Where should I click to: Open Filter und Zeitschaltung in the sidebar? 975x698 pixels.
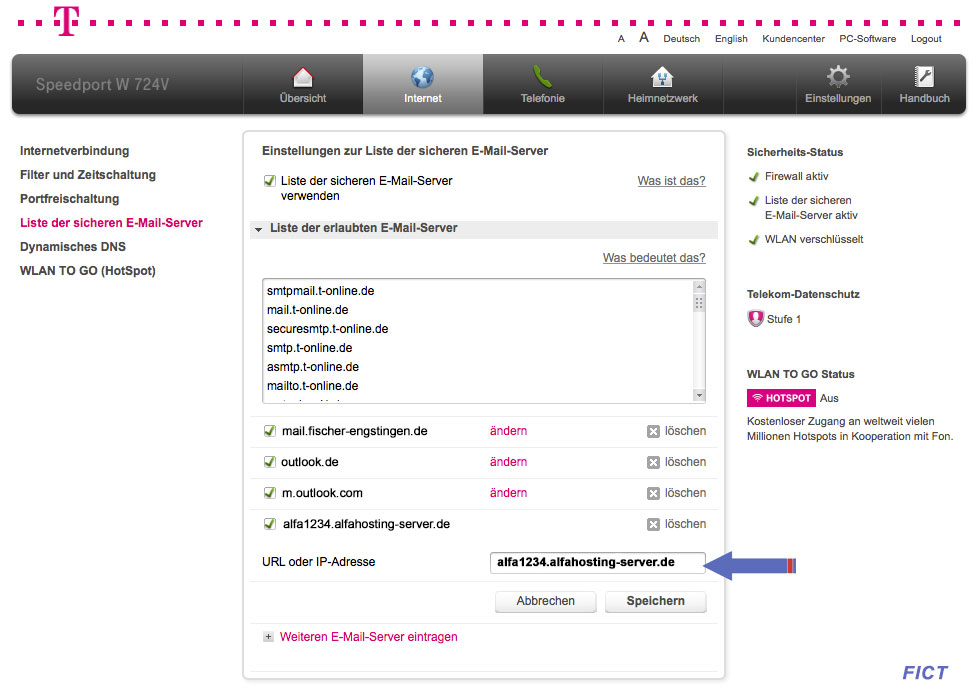pos(88,175)
